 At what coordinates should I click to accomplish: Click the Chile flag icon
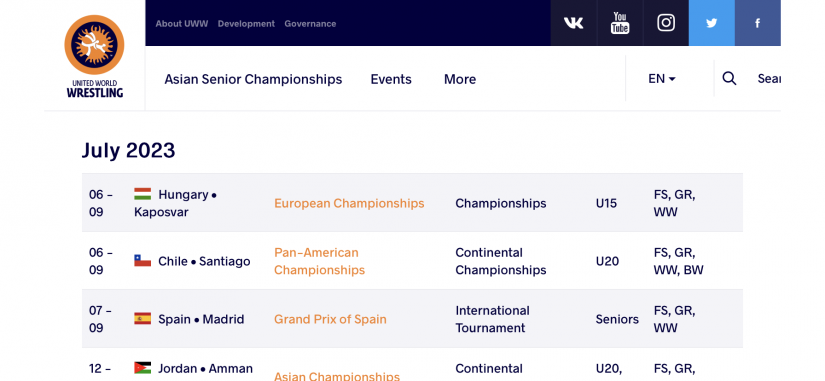coord(143,261)
